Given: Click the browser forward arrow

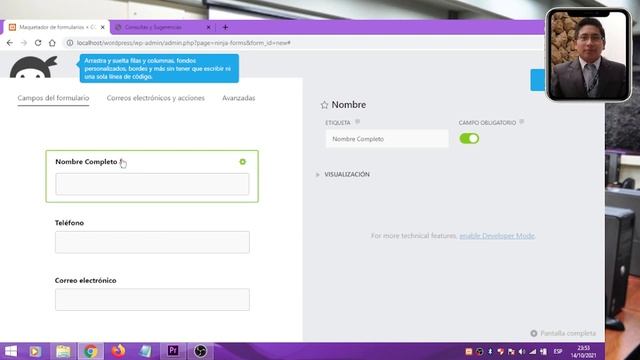Looking at the screenshot, I should 24,43.
